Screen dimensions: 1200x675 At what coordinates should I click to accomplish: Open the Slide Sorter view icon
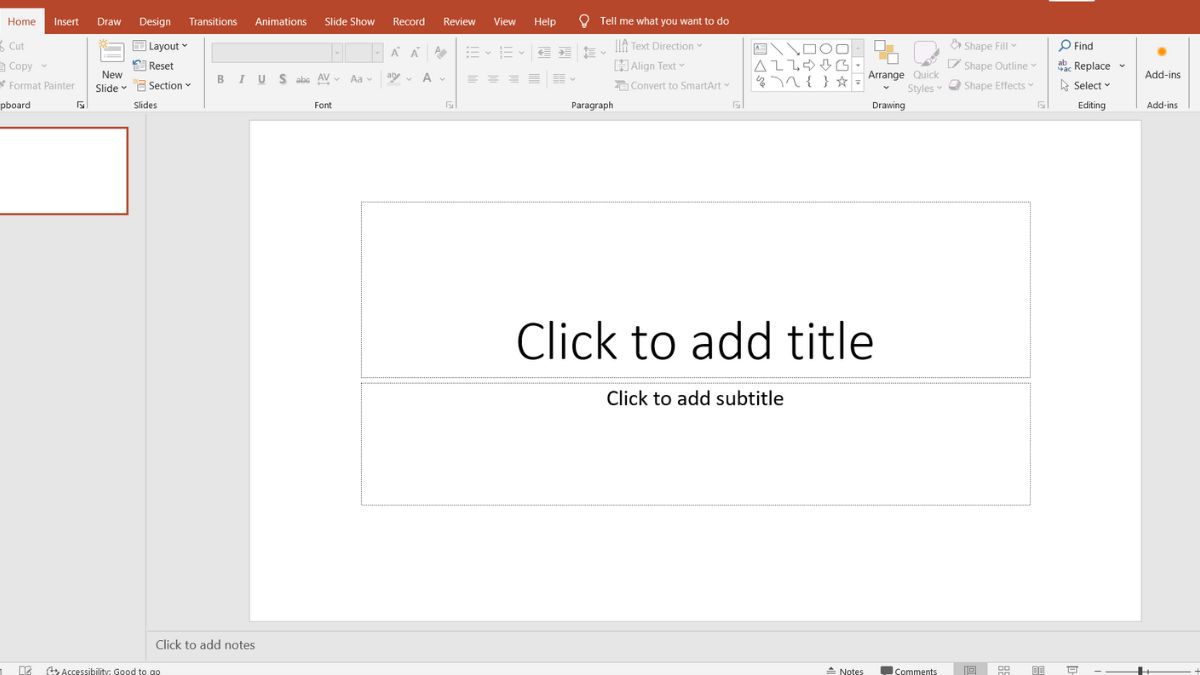[1004, 670]
